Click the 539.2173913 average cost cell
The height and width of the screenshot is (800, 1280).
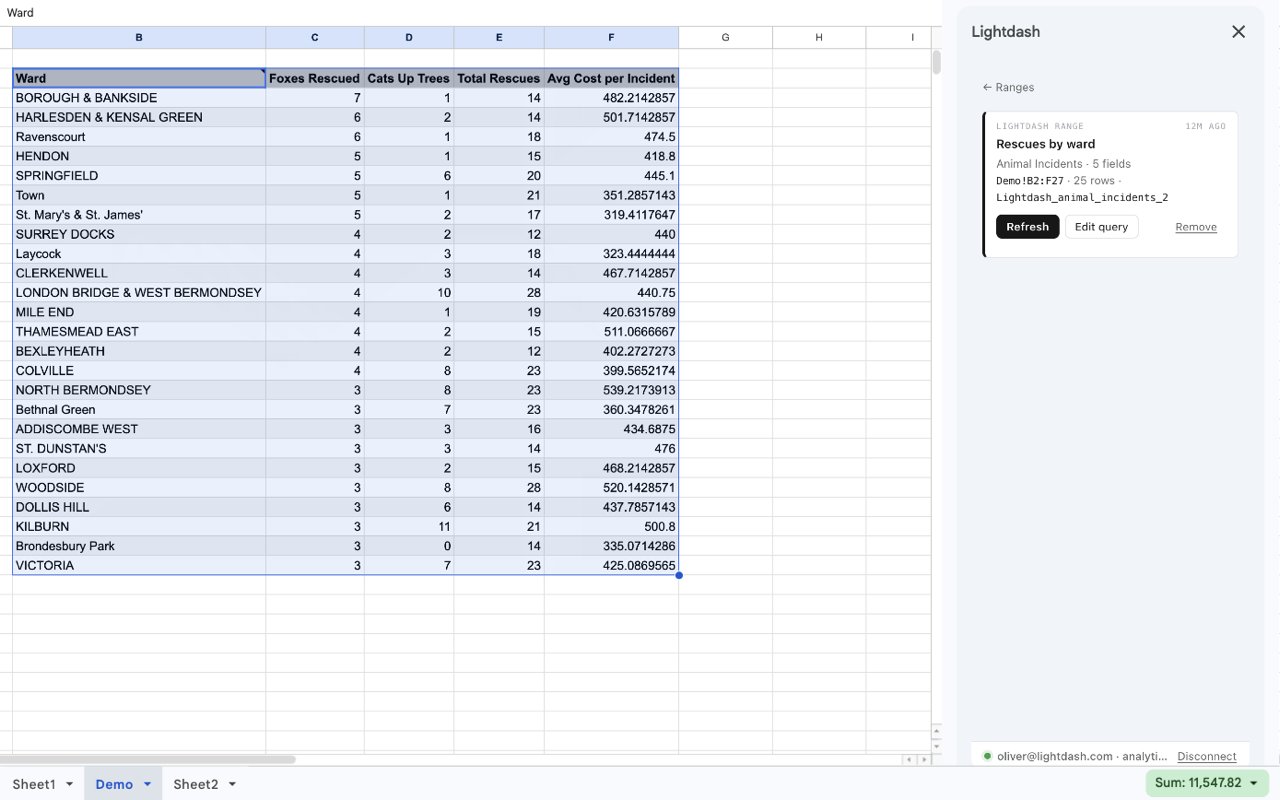coord(611,390)
